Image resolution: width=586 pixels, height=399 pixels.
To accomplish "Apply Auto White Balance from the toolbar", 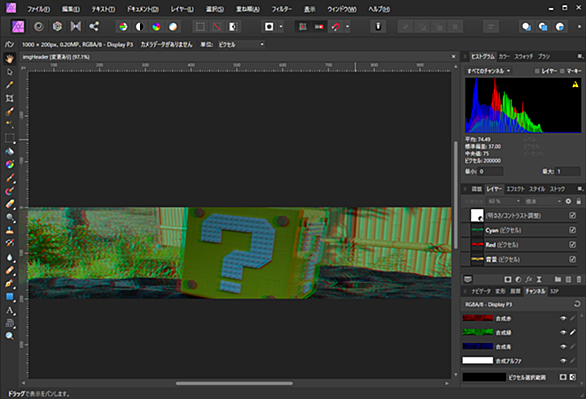I will pyautogui.click(x=173, y=27).
